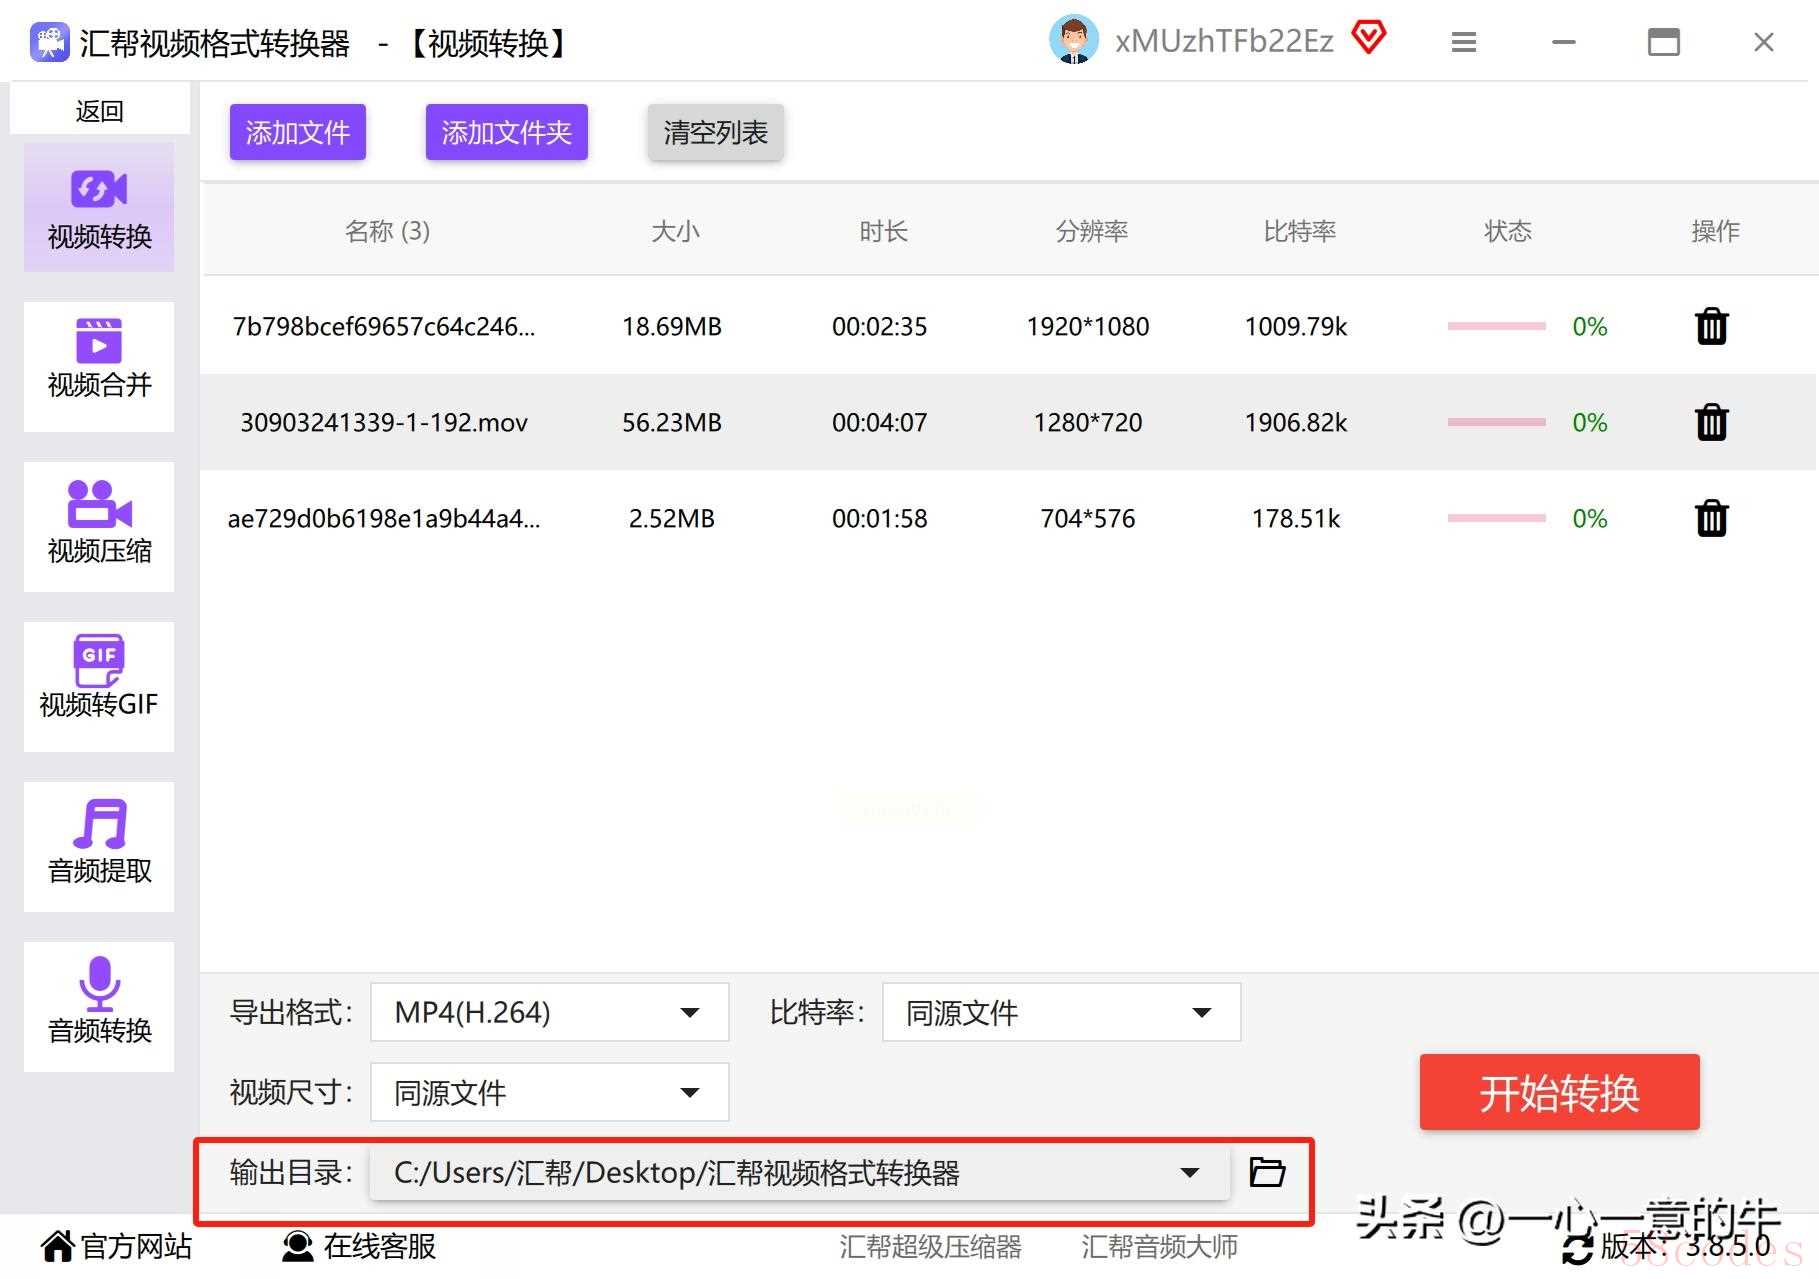1819x1279 pixels.
Task: Click the 178.51k bitrate cell
Action: pyautogui.click(x=1296, y=519)
